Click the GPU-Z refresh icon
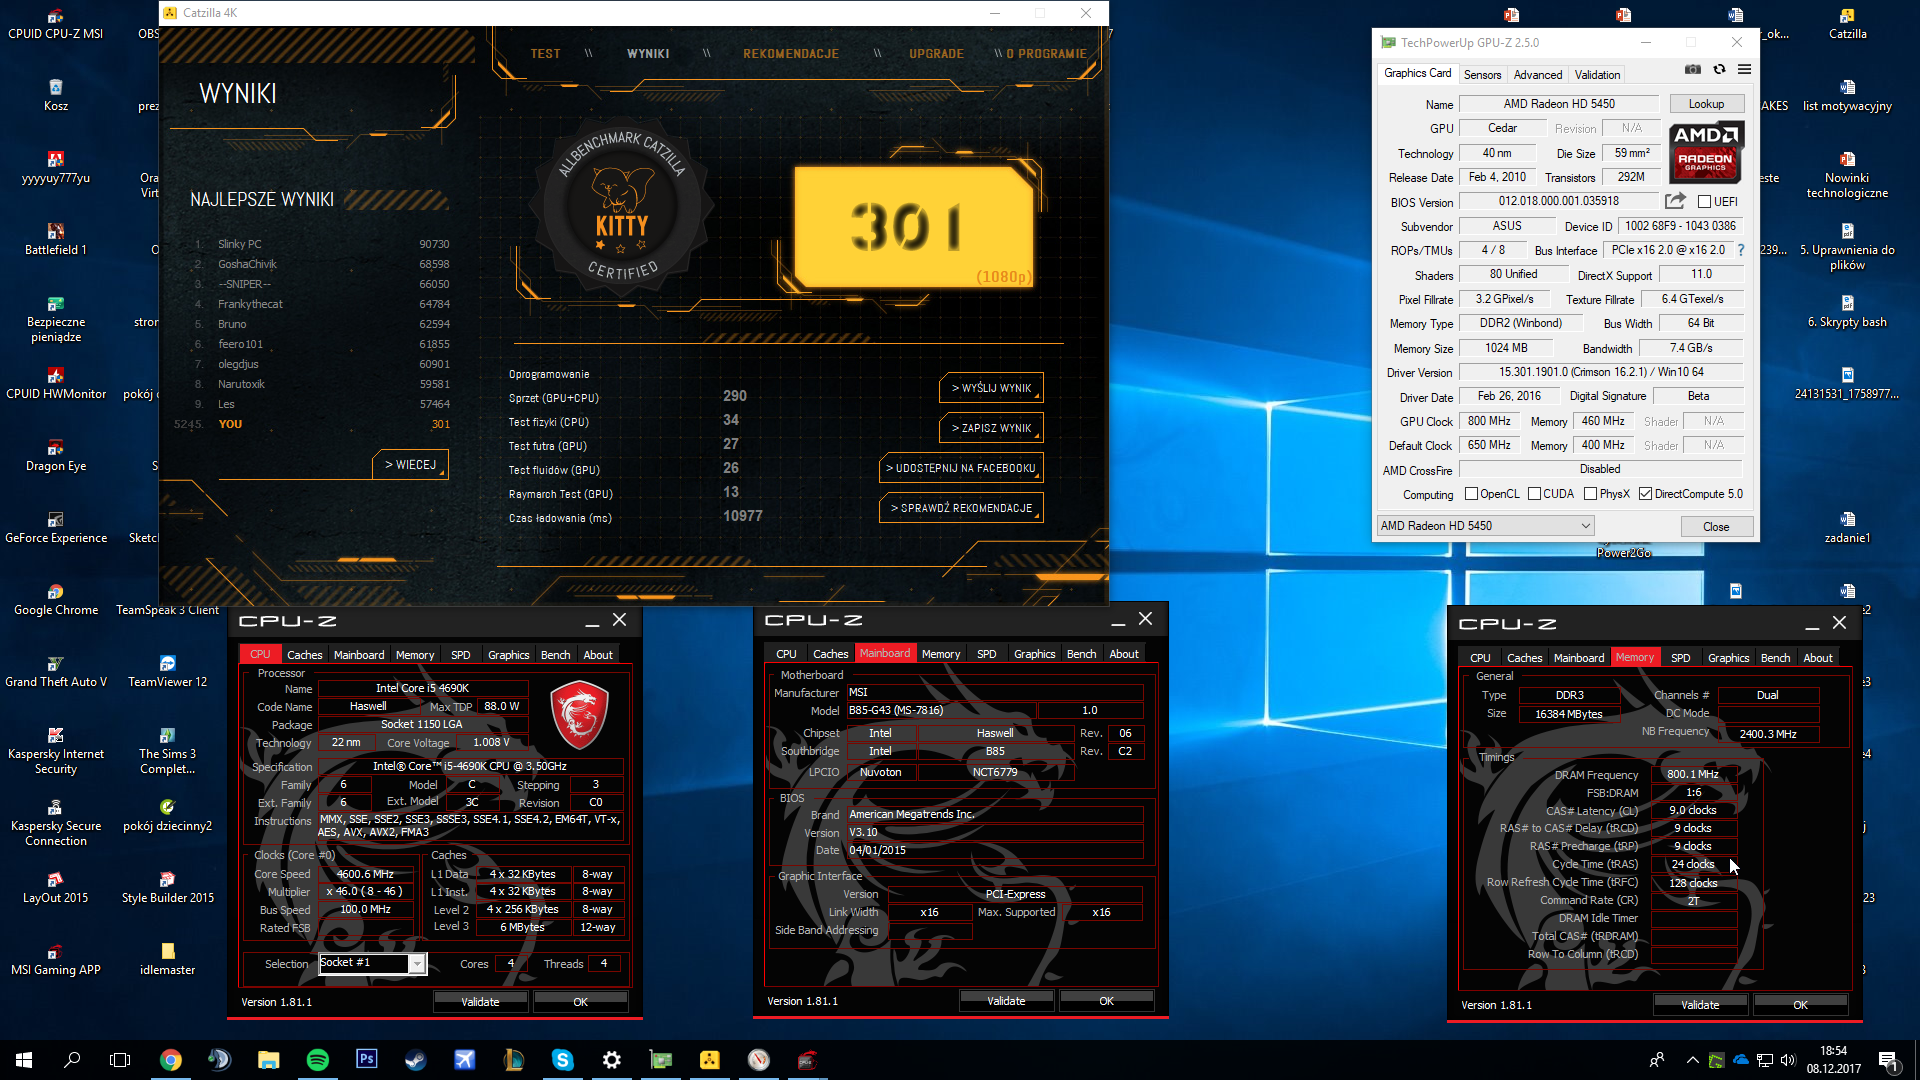The width and height of the screenshot is (1920, 1080). [1719, 70]
